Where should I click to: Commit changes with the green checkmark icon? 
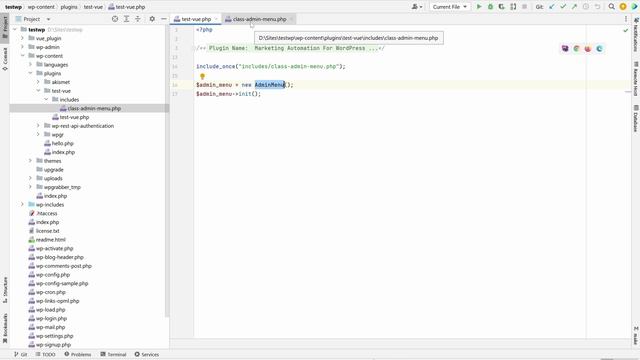(x=563, y=7)
